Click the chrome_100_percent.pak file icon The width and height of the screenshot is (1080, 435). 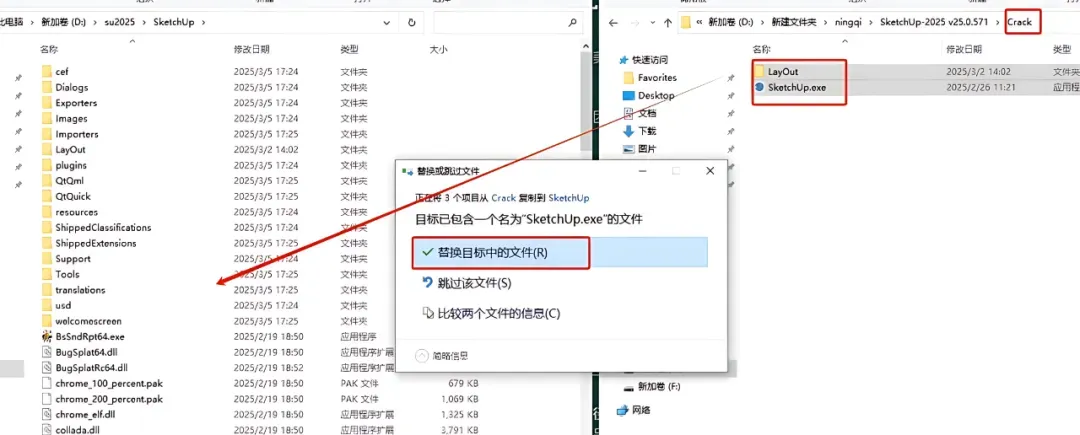coord(47,383)
